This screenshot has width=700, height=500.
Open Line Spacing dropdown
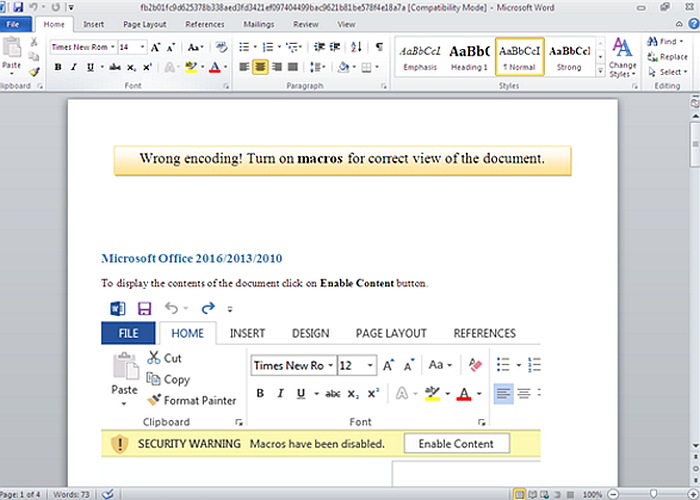click(x=318, y=67)
